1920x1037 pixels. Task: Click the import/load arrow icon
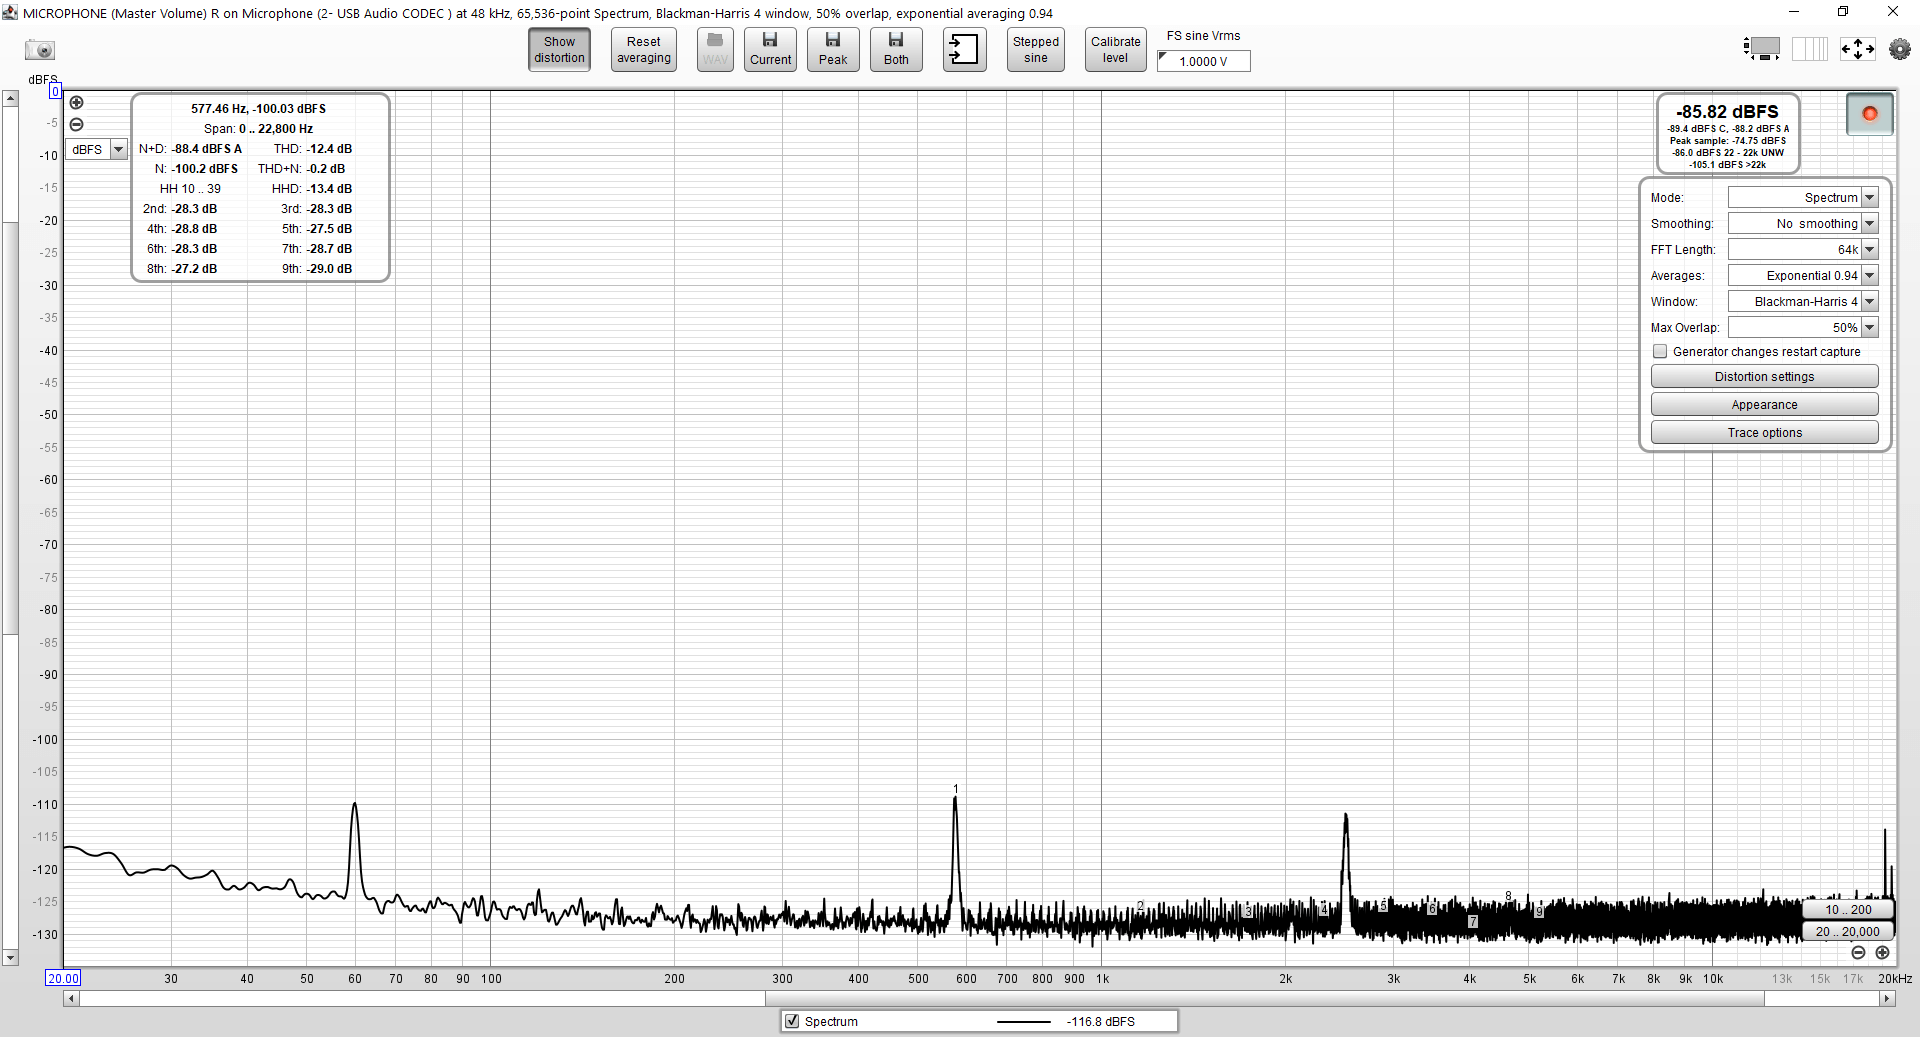[x=964, y=49]
